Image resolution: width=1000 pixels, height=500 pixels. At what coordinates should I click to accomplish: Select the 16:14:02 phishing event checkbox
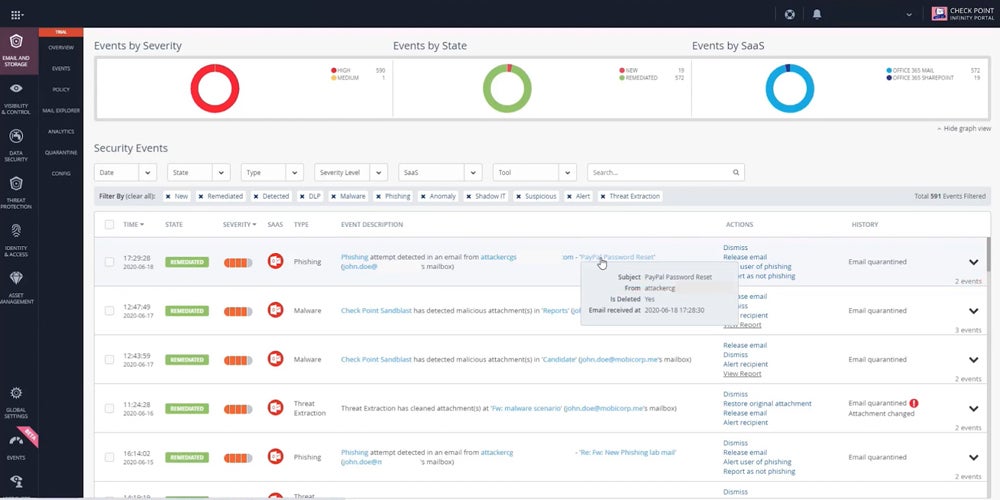point(109,457)
